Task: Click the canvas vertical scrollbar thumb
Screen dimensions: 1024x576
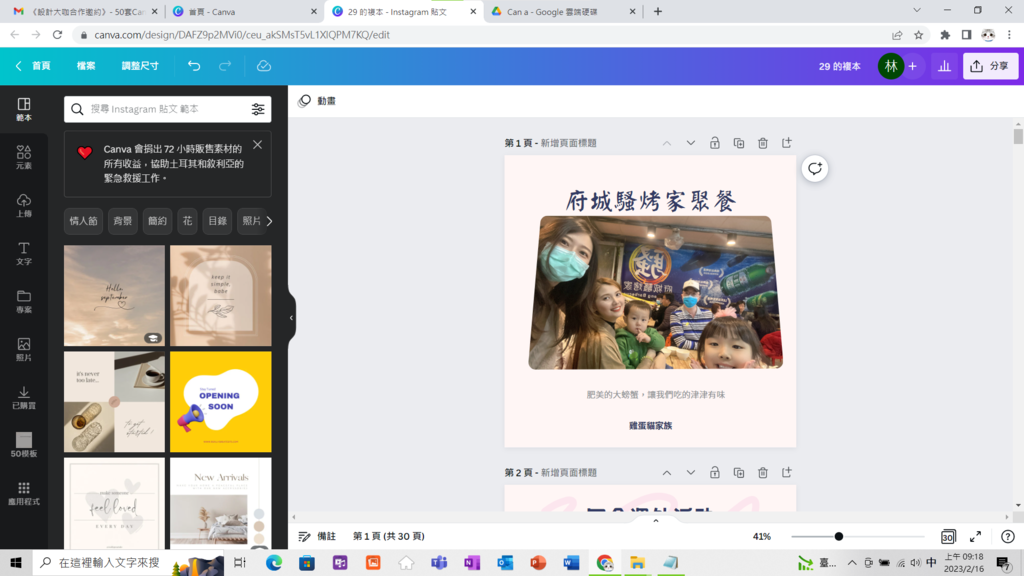Action: [x=1018, y=136]
